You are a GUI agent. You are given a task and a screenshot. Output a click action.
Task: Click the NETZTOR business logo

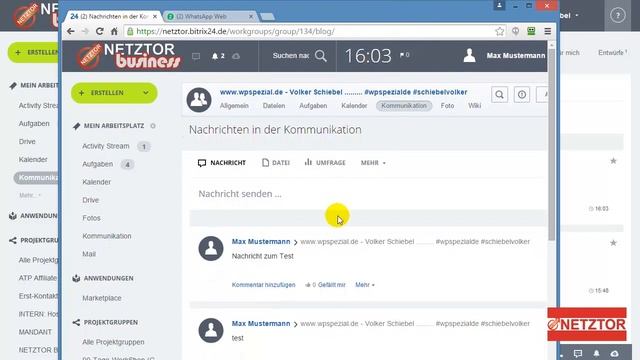[x=129, y=56]
